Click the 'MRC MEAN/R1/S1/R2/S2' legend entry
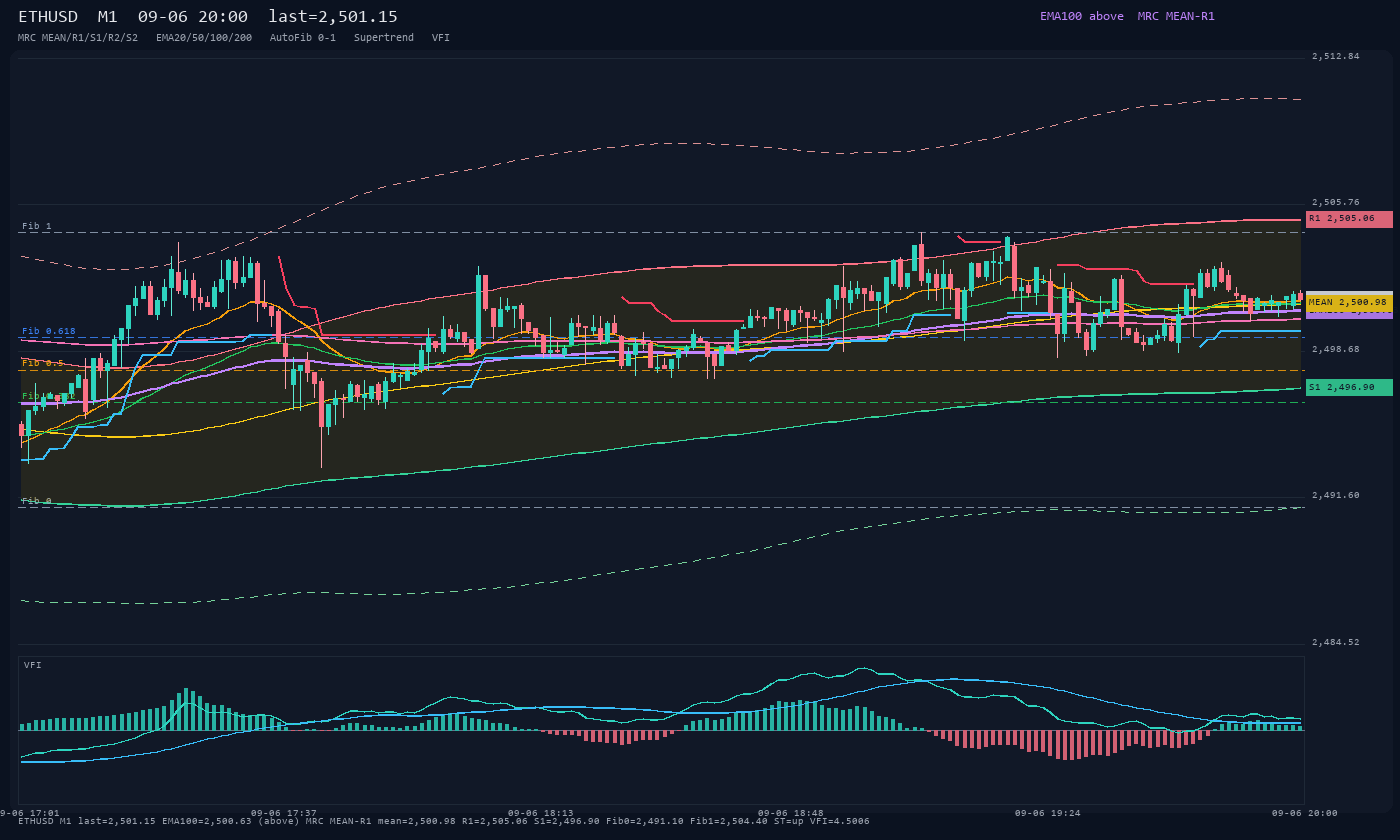Image resolution: width=1400 pixels, height=840 pixels. pos(78,37)
